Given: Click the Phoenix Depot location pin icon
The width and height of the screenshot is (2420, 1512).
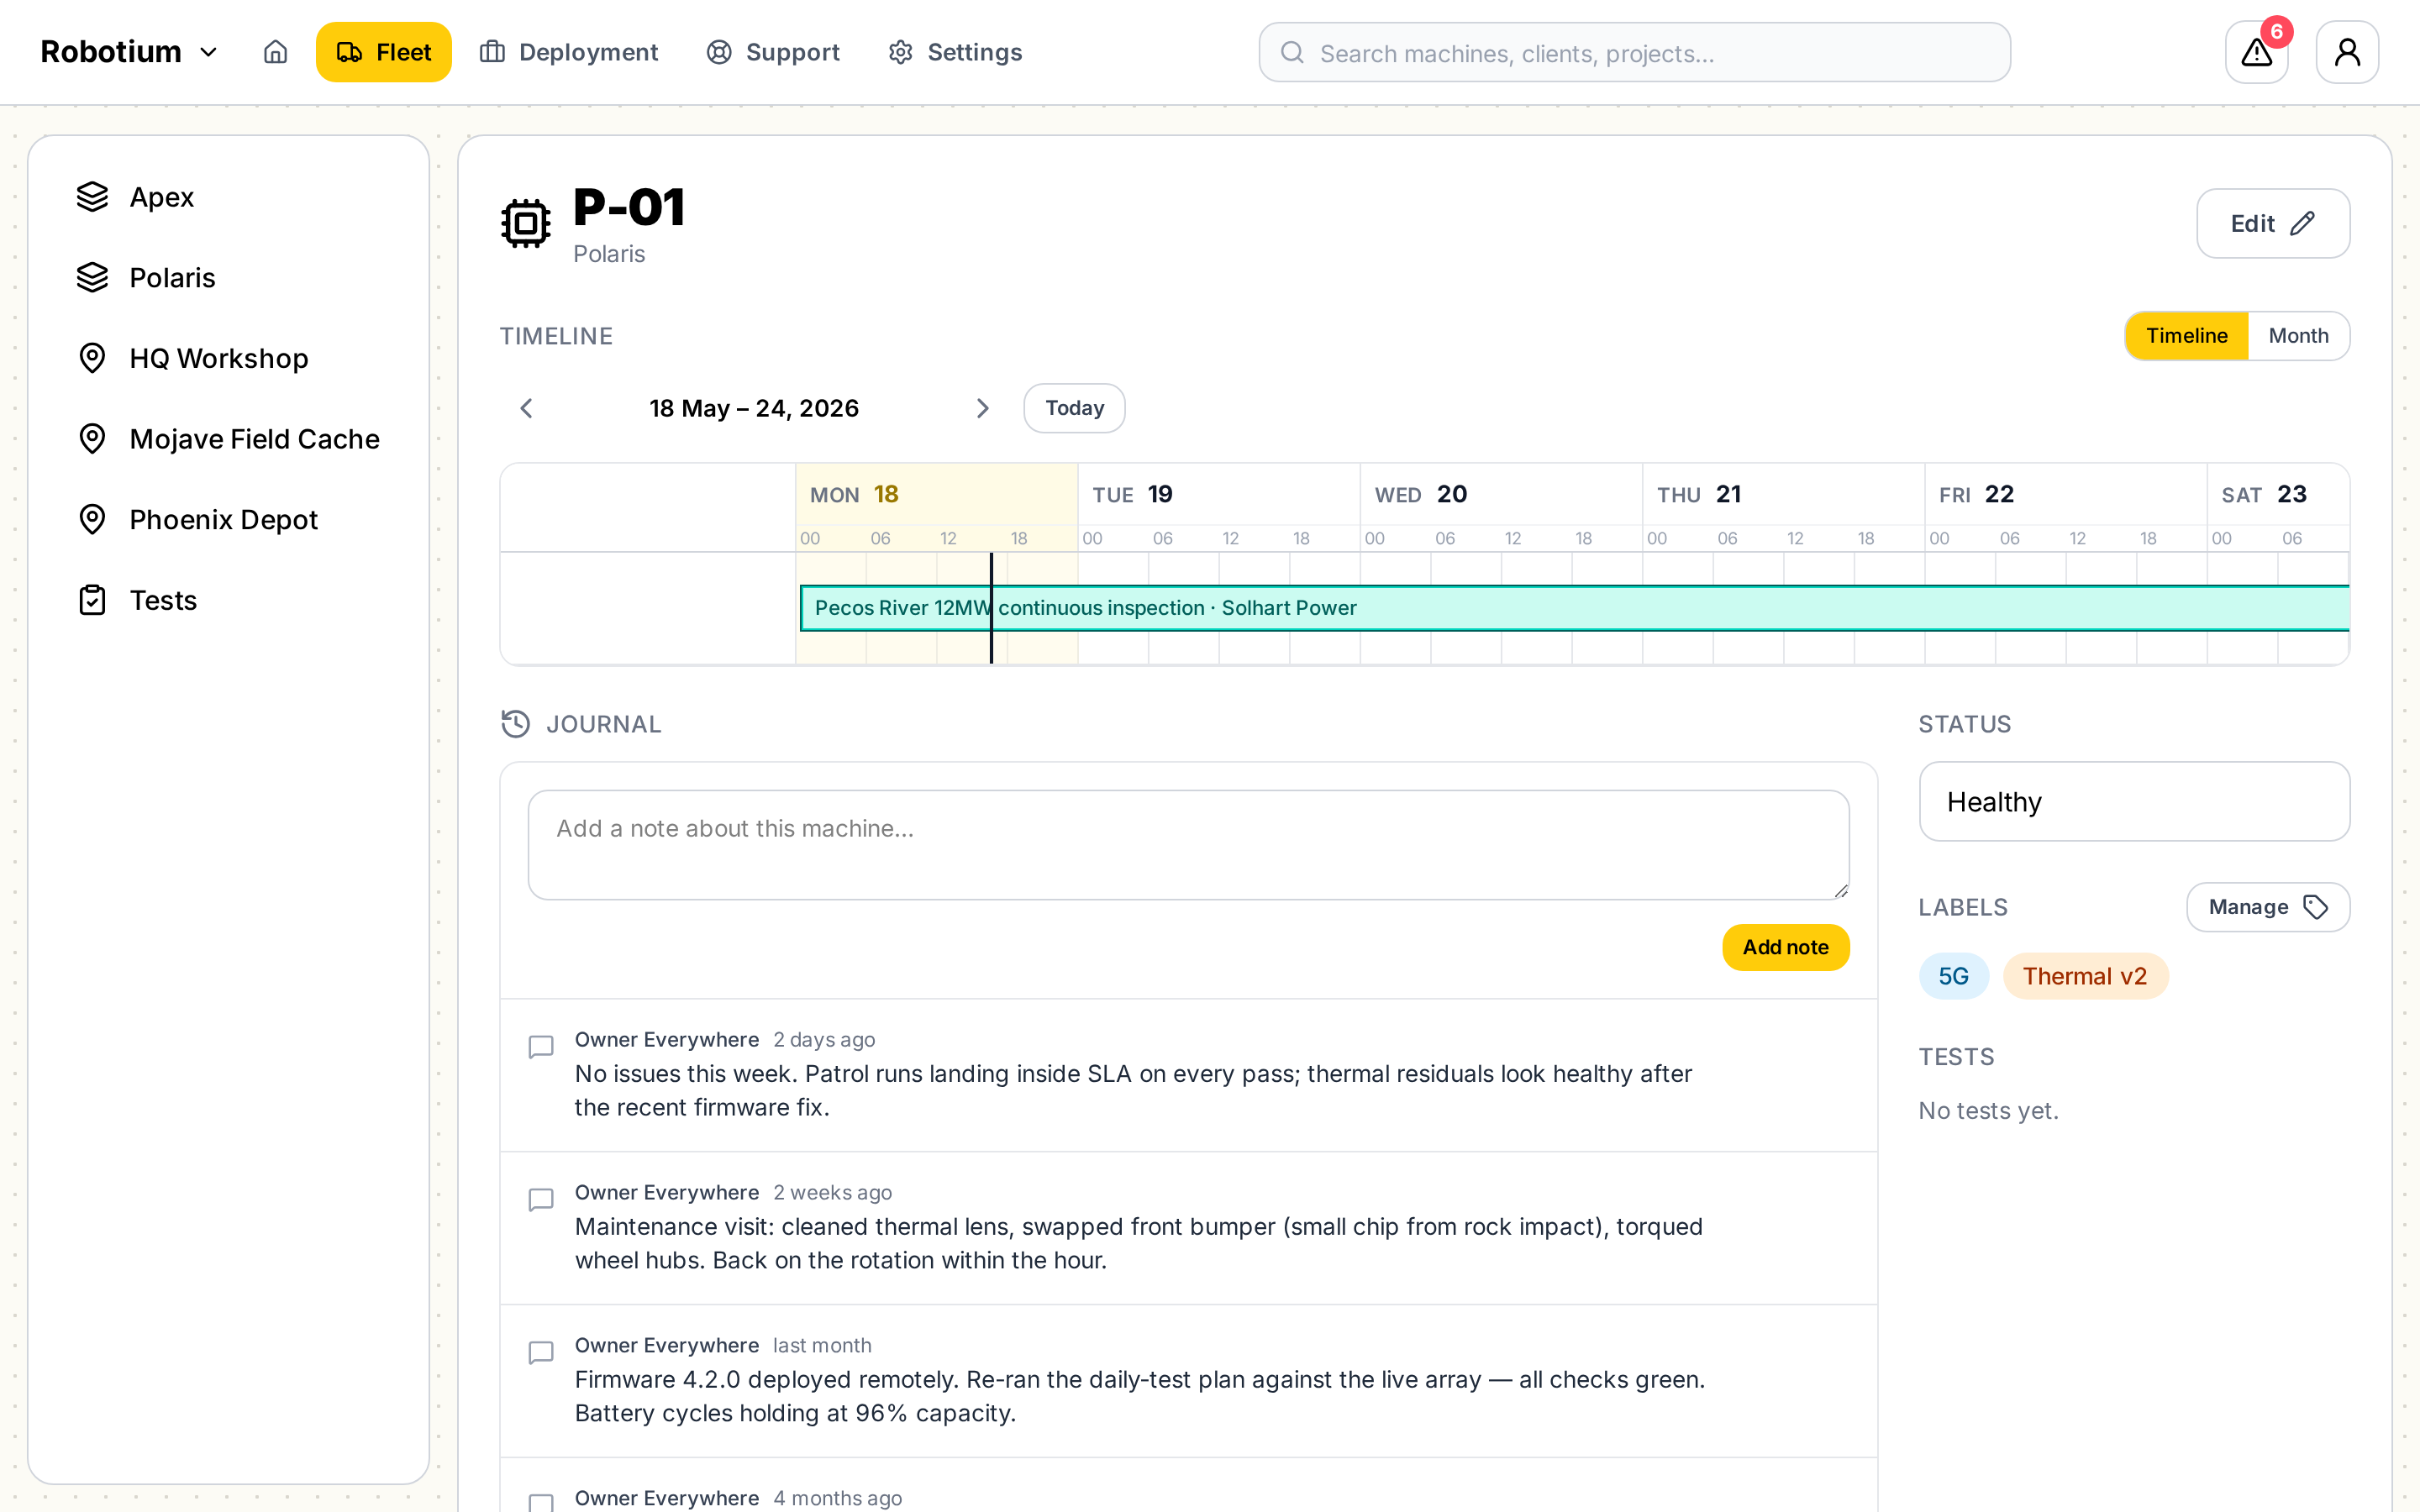Looking at the screenshot, I should tap(92, 519).
